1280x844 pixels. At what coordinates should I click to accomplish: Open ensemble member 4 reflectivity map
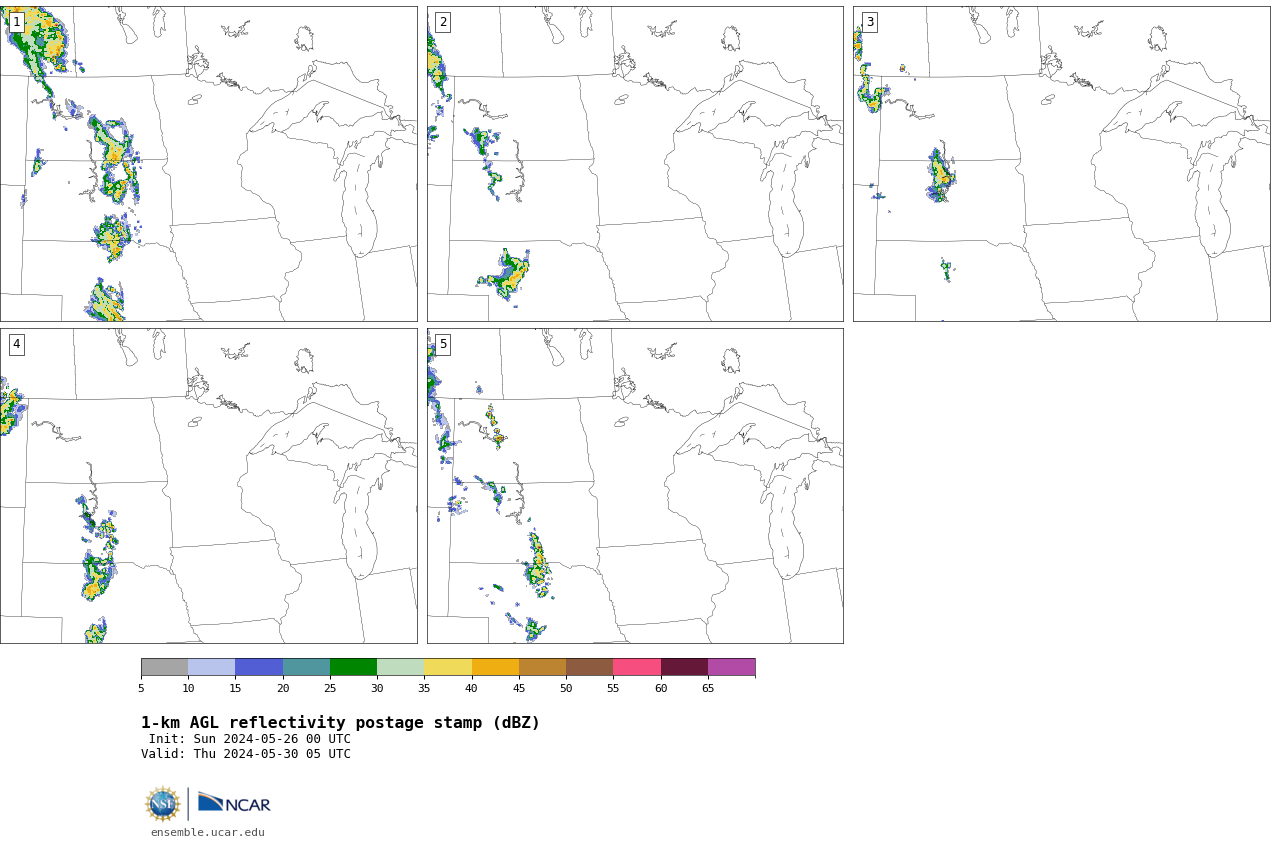coord(208,486)
